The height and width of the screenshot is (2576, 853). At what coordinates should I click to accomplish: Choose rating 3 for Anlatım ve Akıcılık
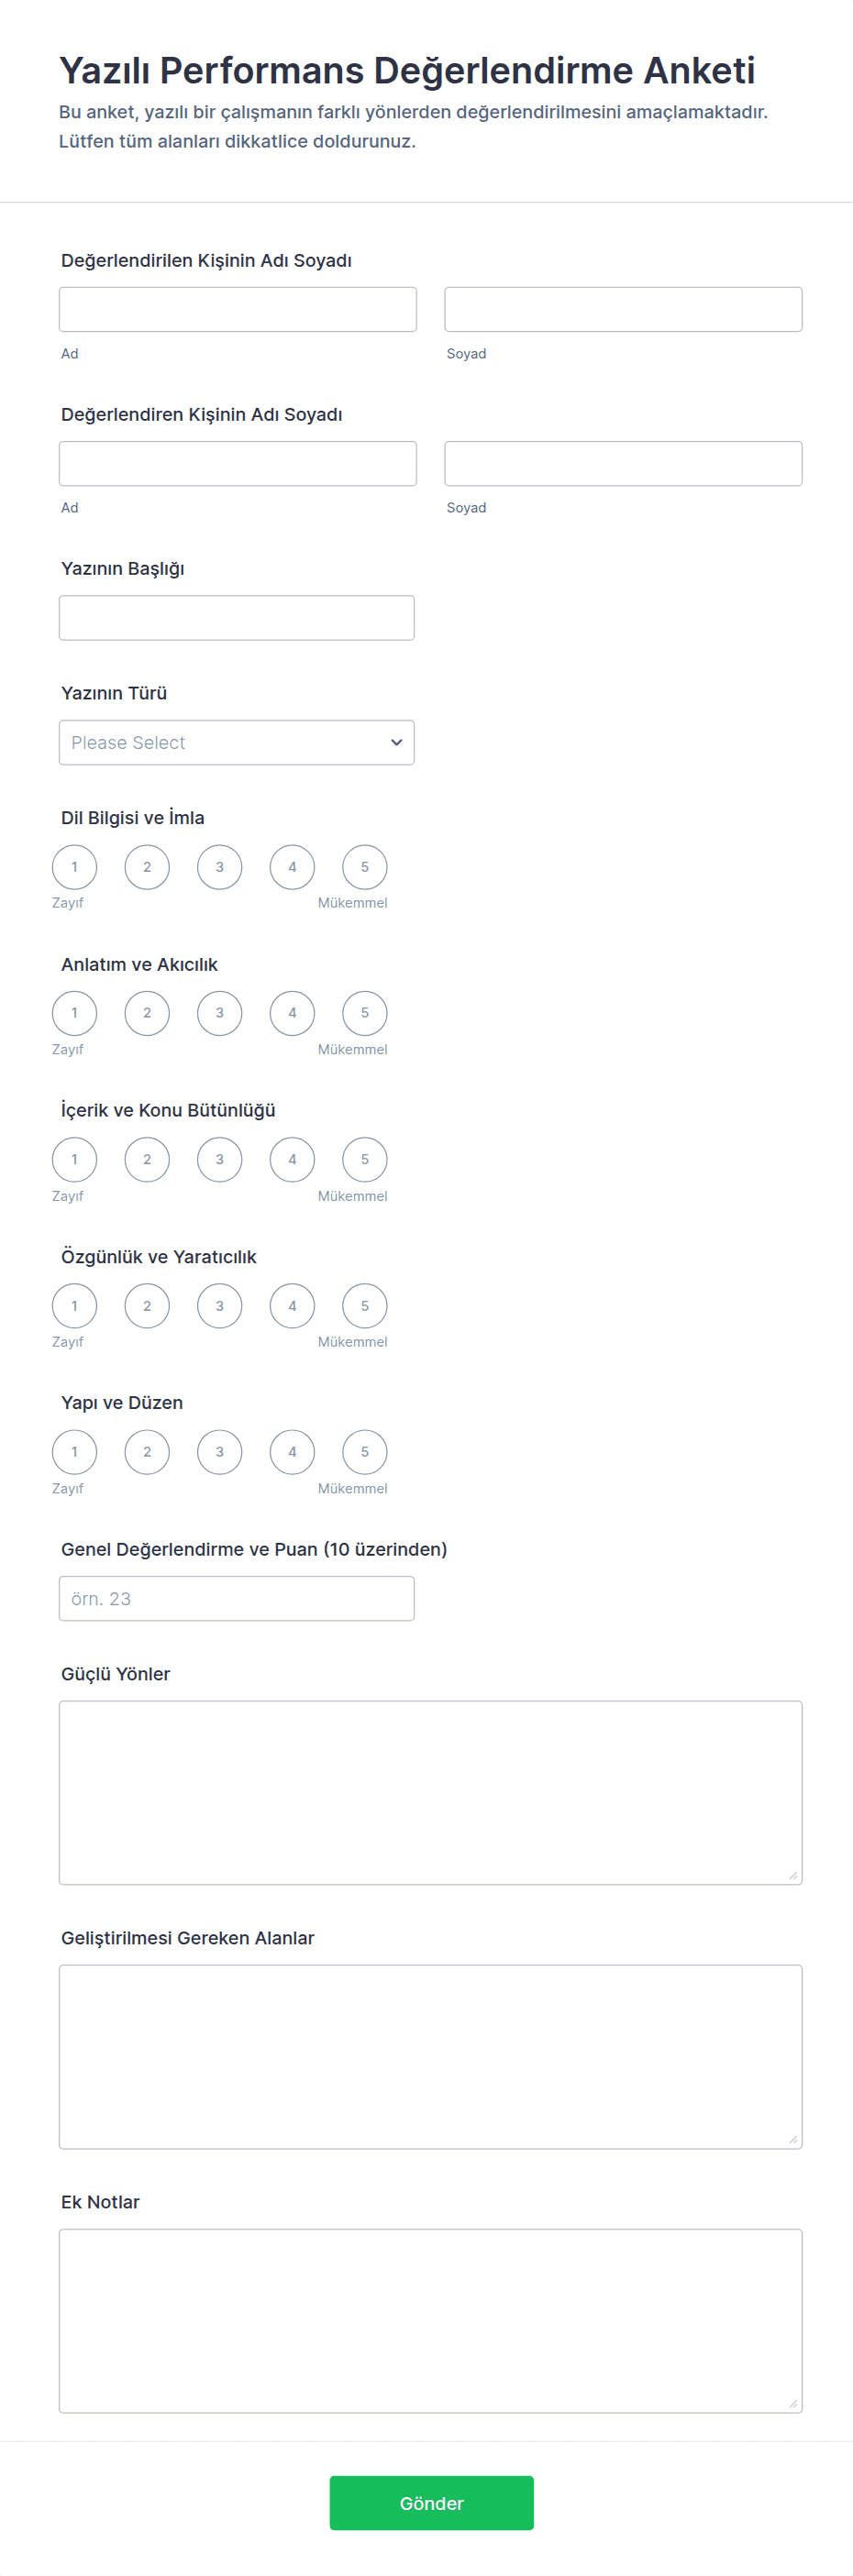tap(219, 1013)
